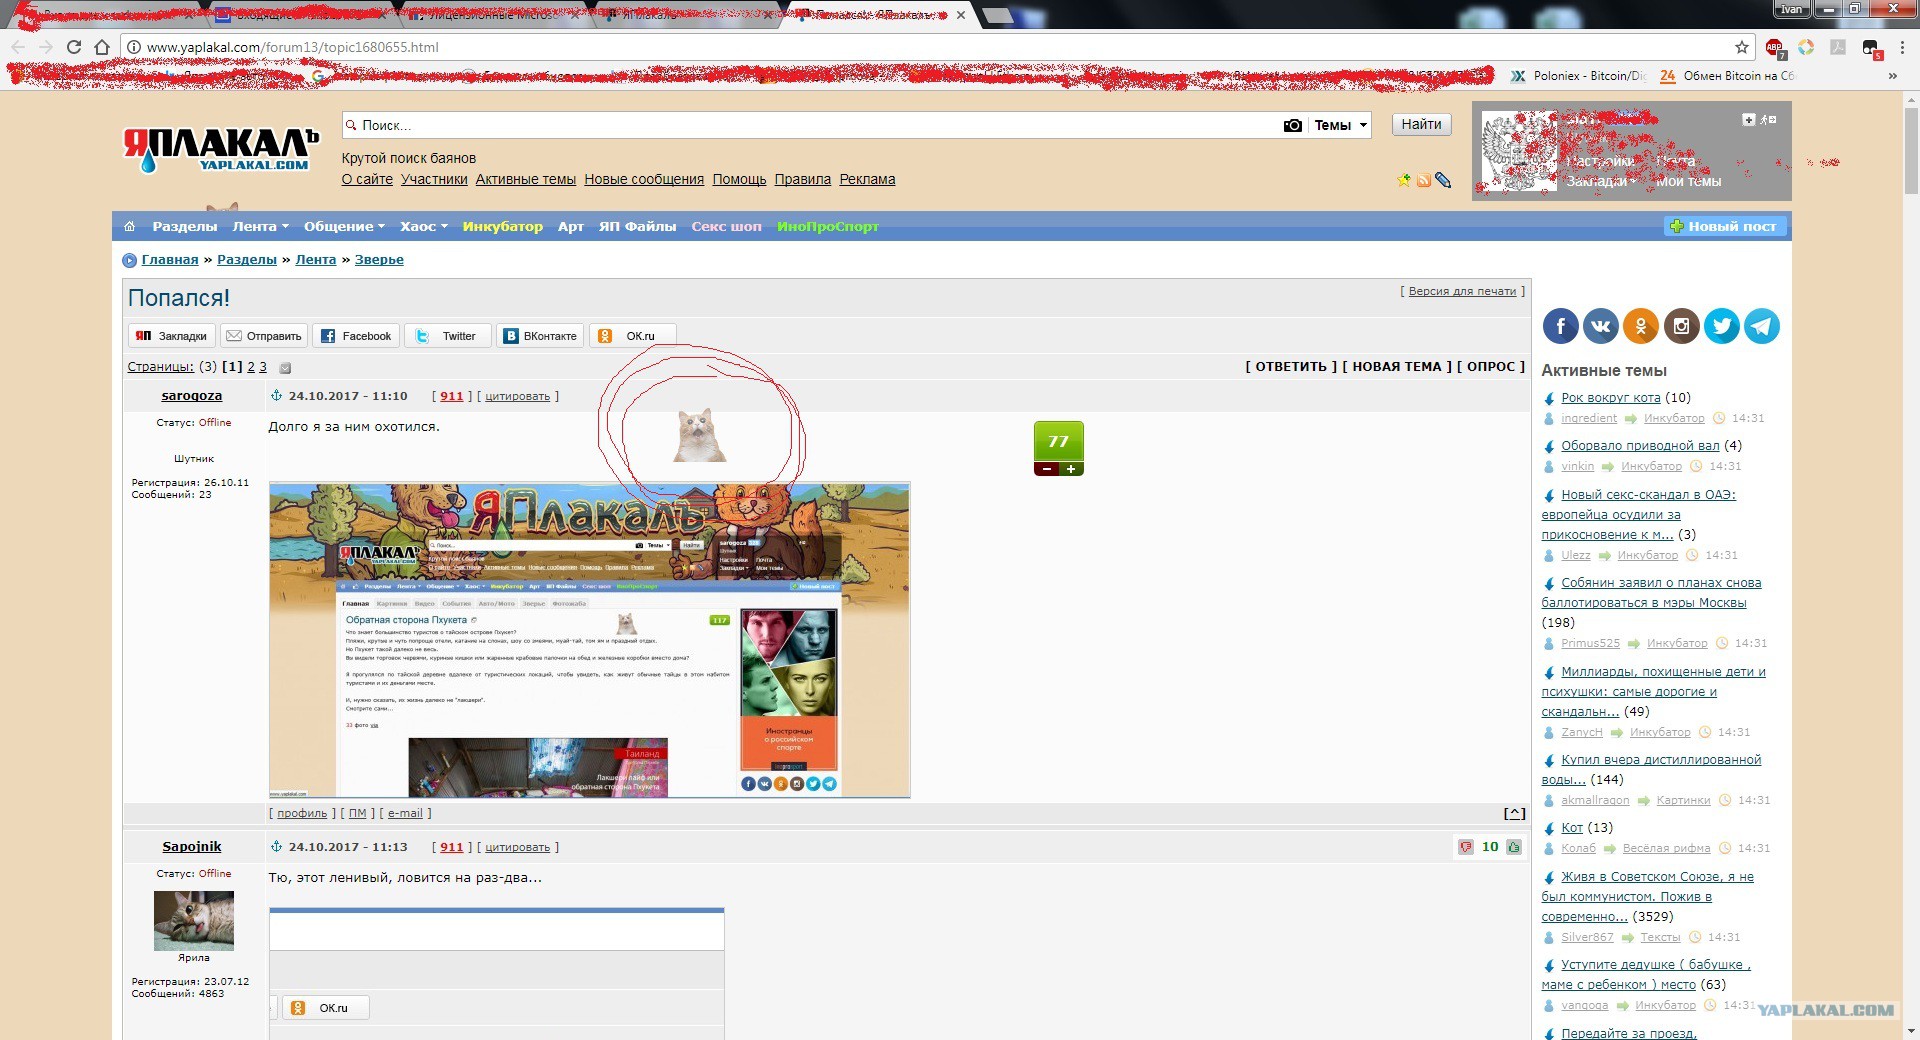The width and height of the screenshot is (1920, 1040).
Task: Click the plus icon in user panel
Action: (x=1748, y=120)
